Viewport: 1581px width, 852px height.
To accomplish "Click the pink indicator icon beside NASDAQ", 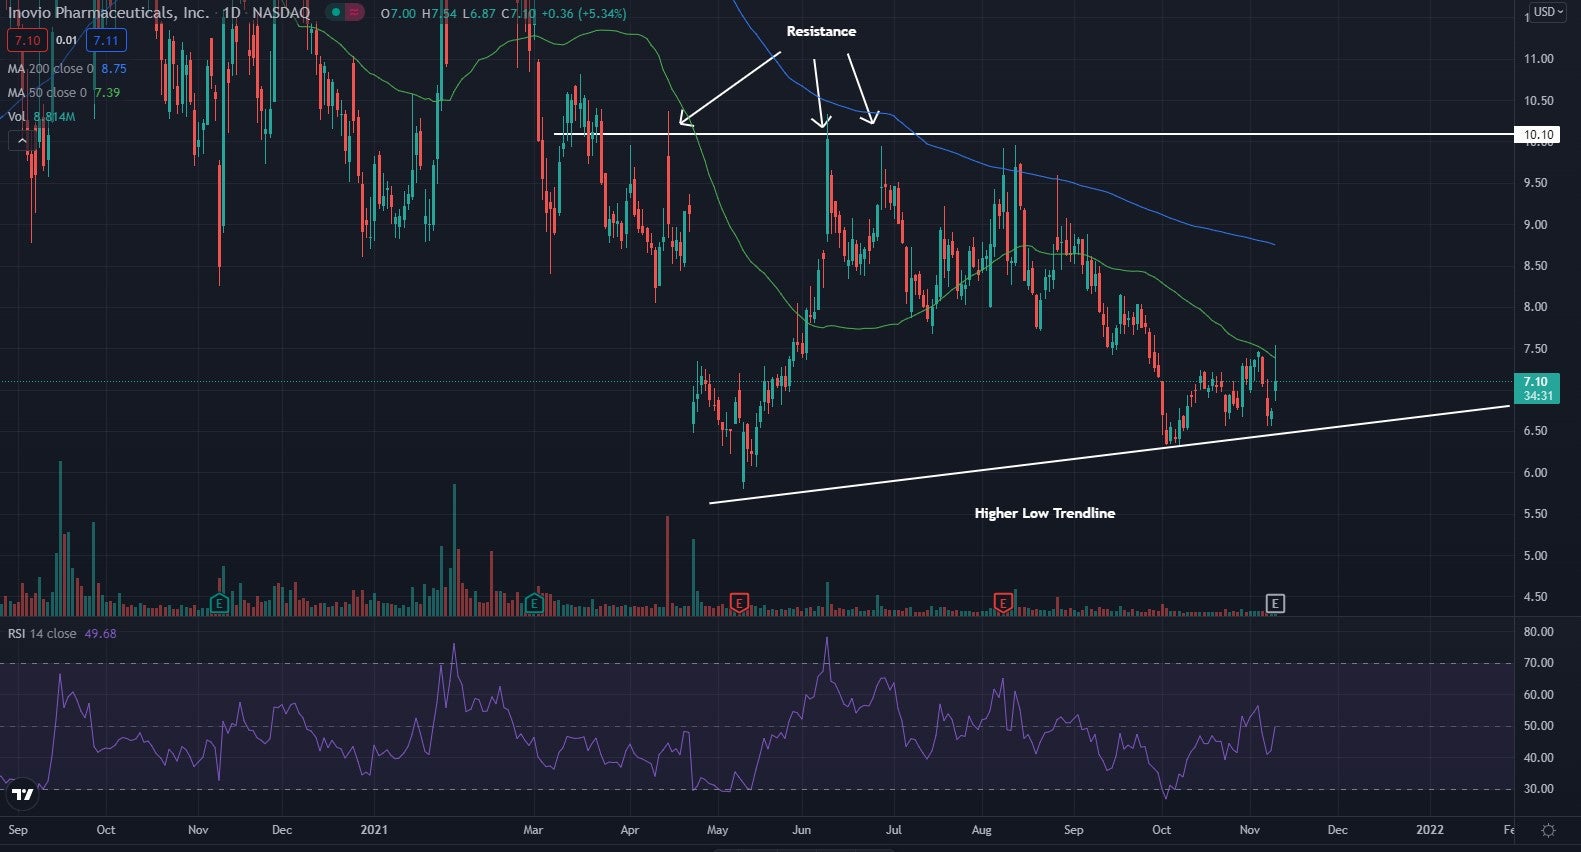I will click(354, 13).
